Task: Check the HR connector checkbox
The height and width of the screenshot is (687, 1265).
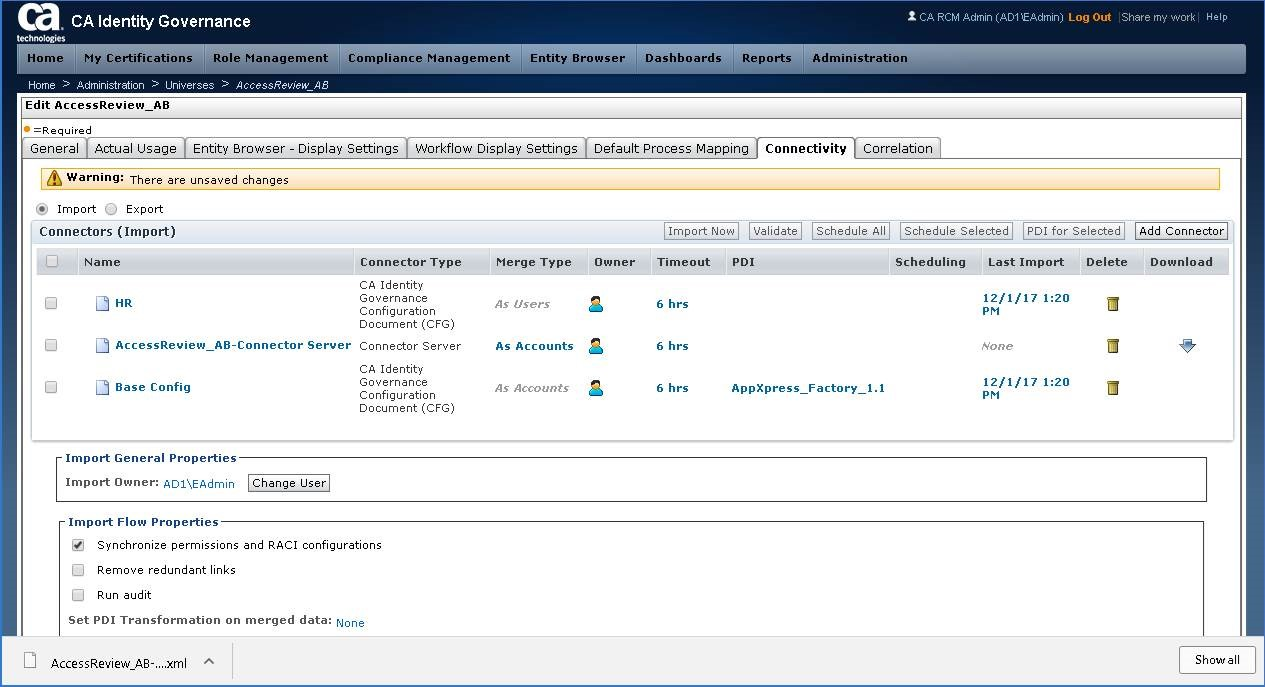Action: (51, 303)
